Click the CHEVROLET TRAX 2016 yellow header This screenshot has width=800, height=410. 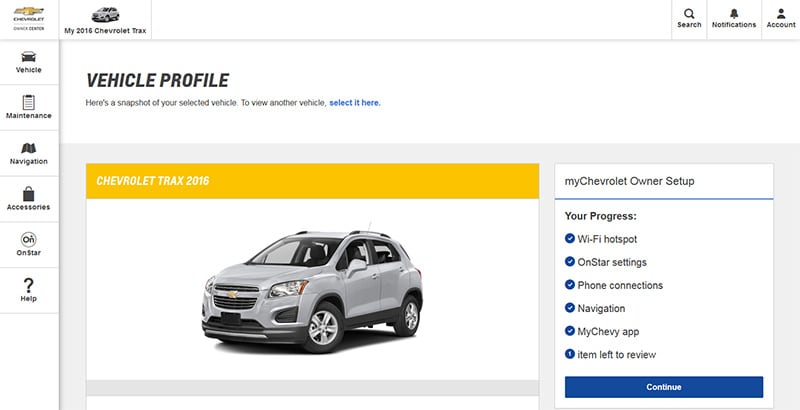312,181
